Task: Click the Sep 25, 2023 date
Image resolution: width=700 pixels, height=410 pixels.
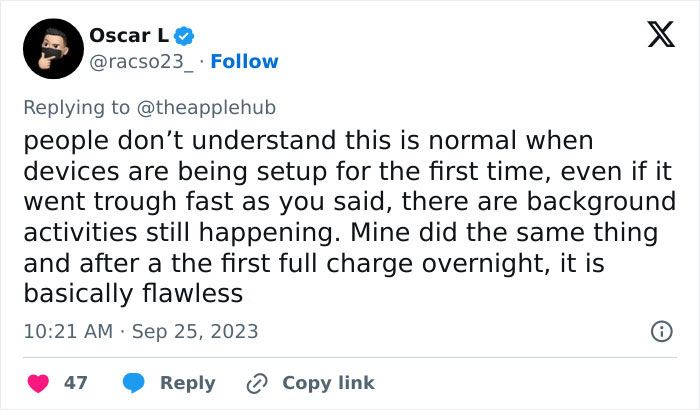Action: (194, 331)
